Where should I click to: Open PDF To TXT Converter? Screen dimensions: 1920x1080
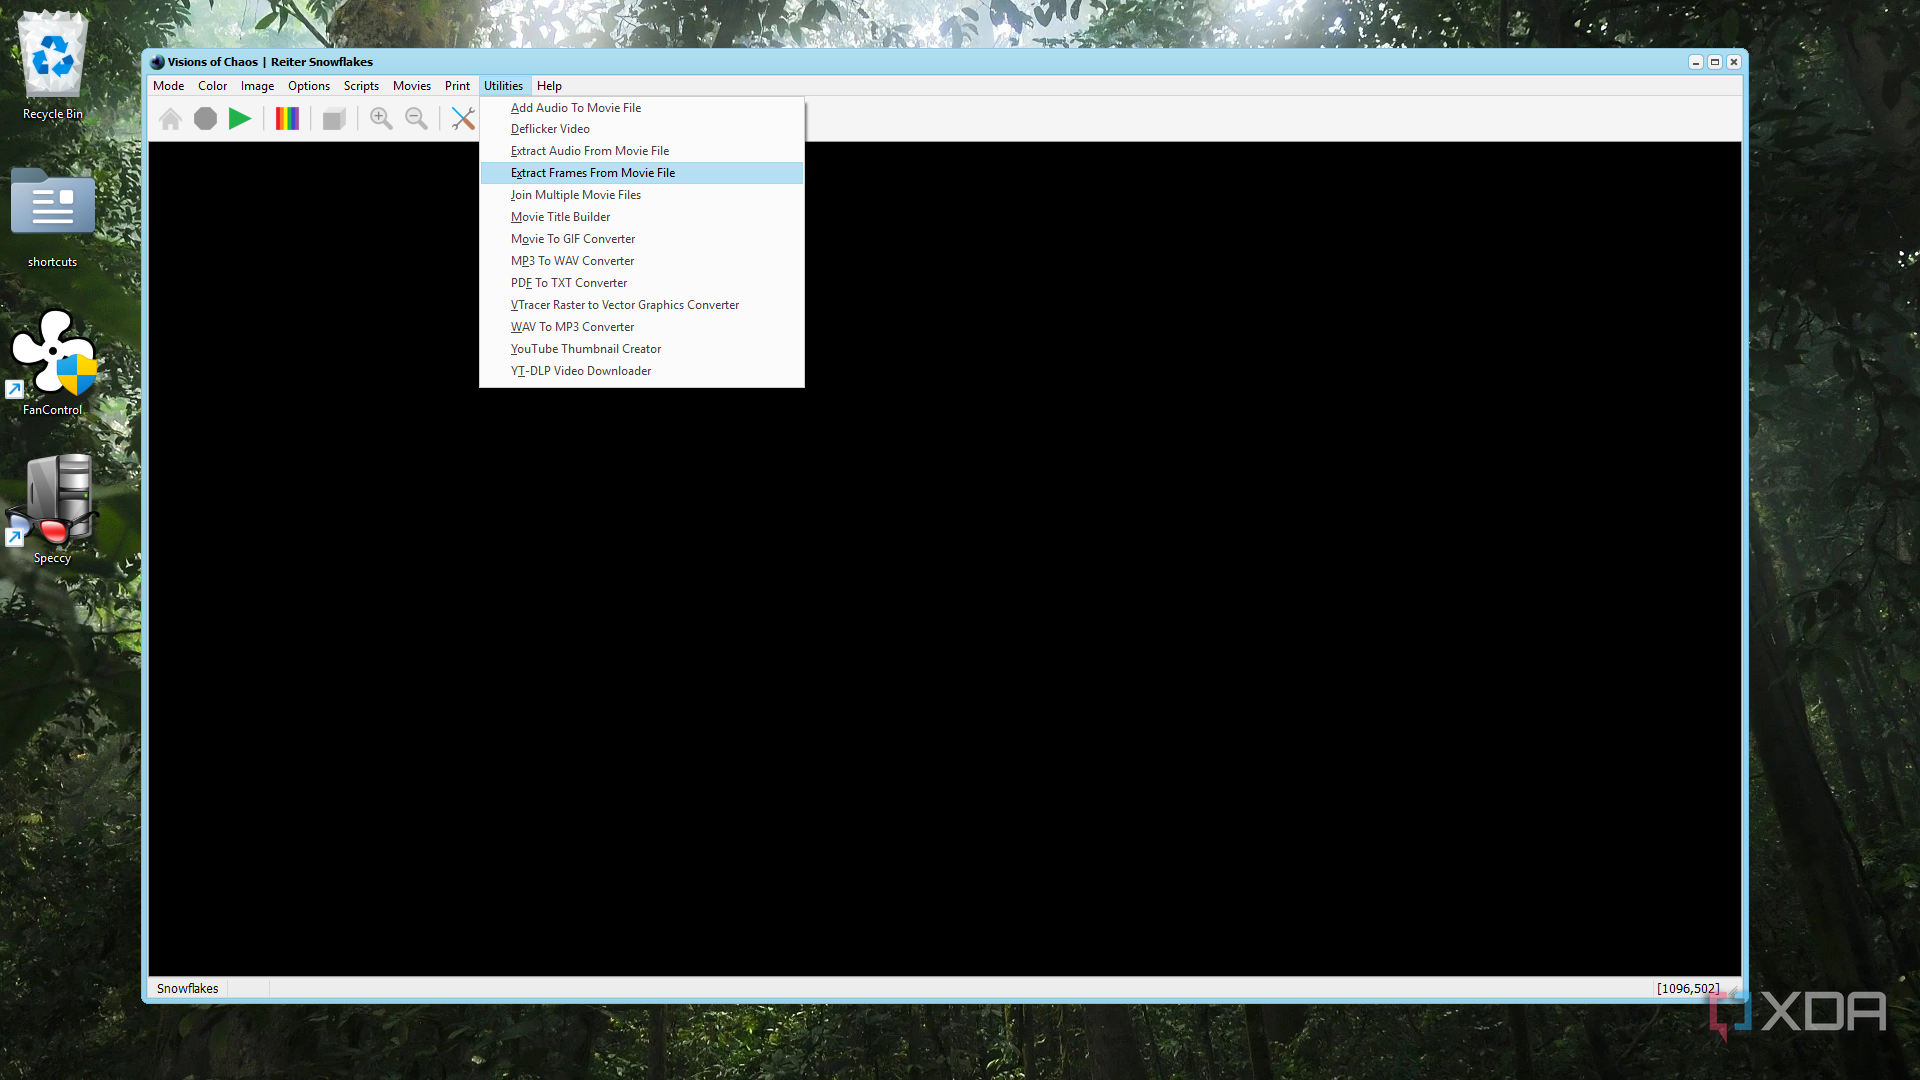coord(642,283)
